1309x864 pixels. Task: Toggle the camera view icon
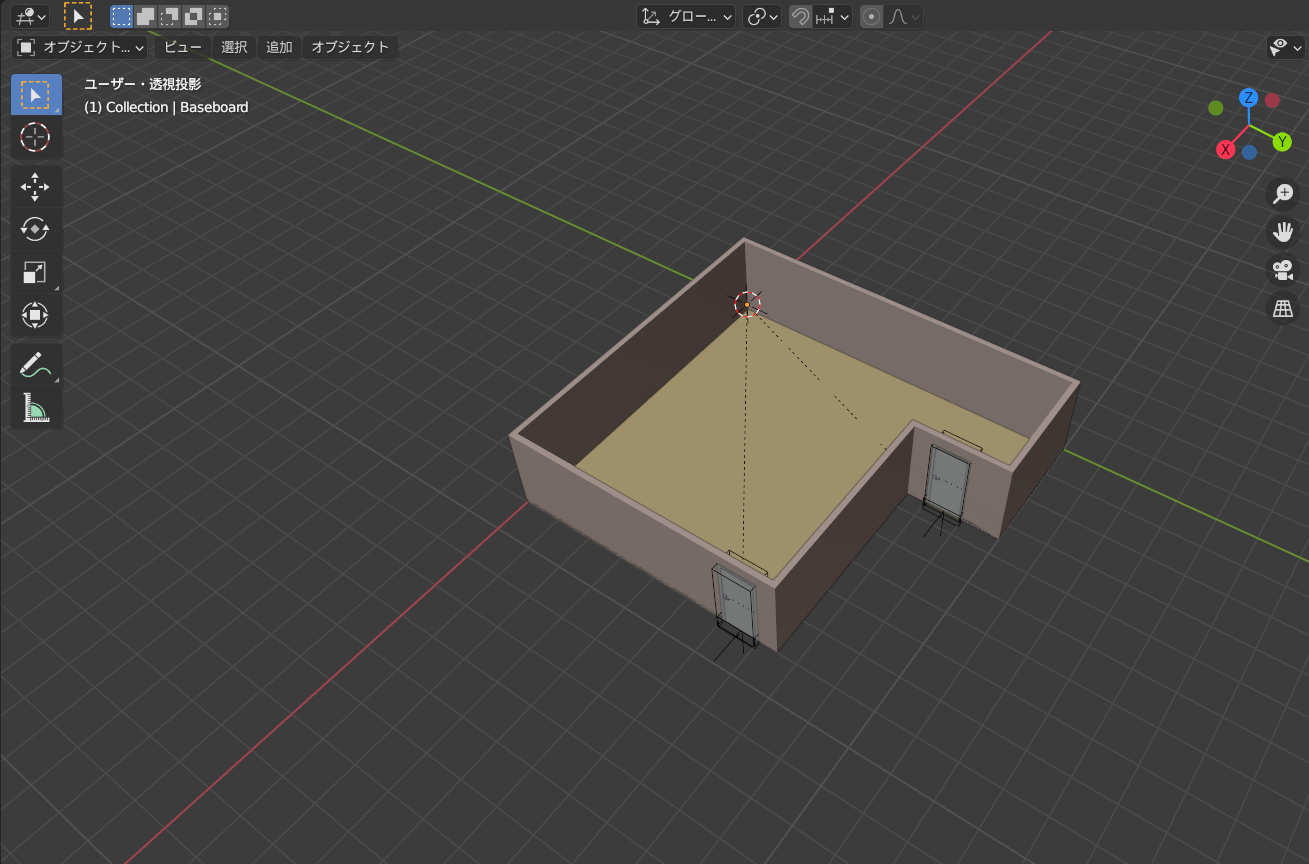pyautogui.click(x=1282, y=270)
